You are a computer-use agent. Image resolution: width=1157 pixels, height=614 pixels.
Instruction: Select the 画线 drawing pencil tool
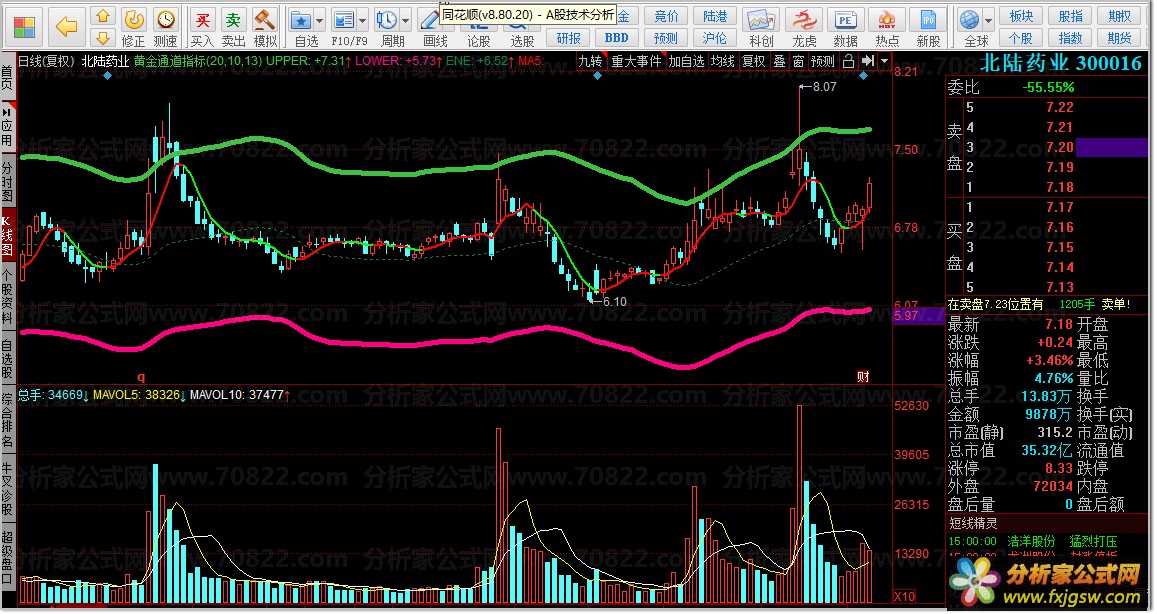(x=431, y=27)
